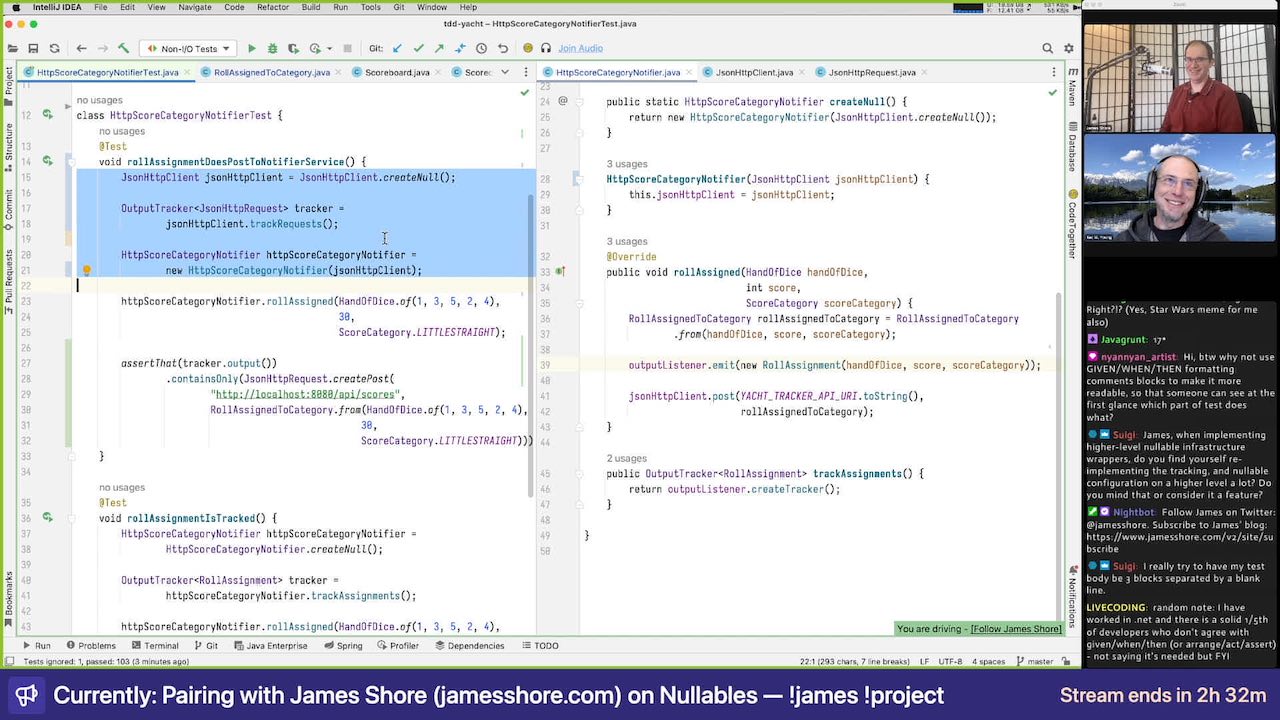
Task: Click Git push arrow icon
Action: [439, 48]
